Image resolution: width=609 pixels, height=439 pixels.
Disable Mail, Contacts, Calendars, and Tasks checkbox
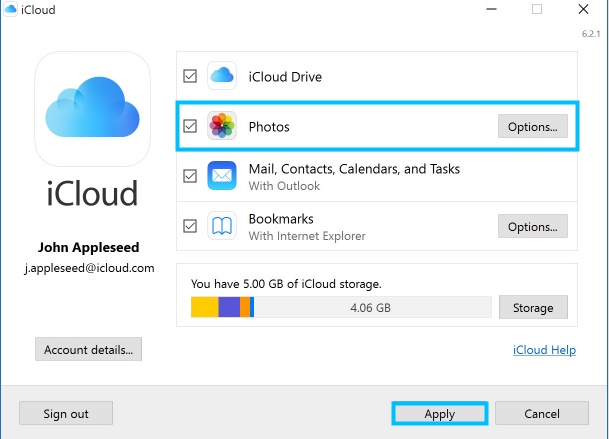[x=190, y=177]
